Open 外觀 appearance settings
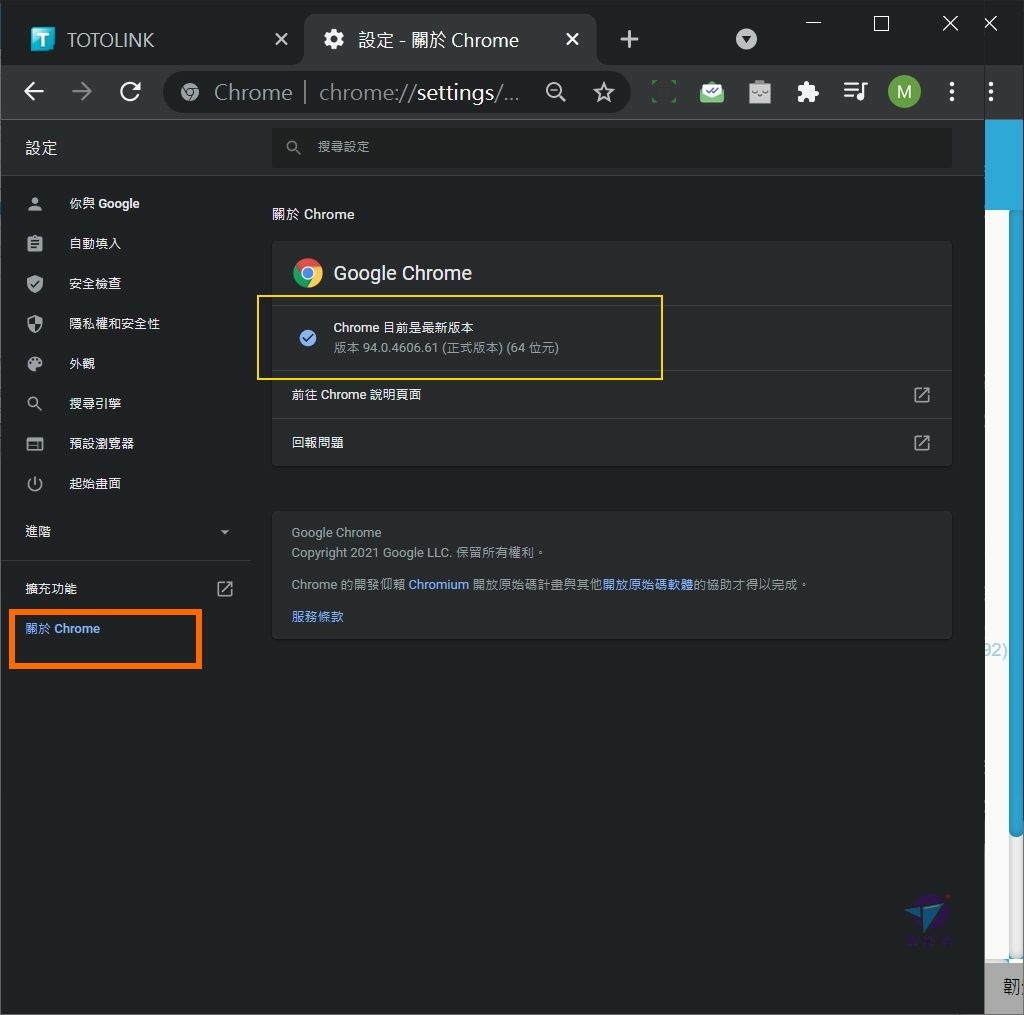 pos(82,363)
